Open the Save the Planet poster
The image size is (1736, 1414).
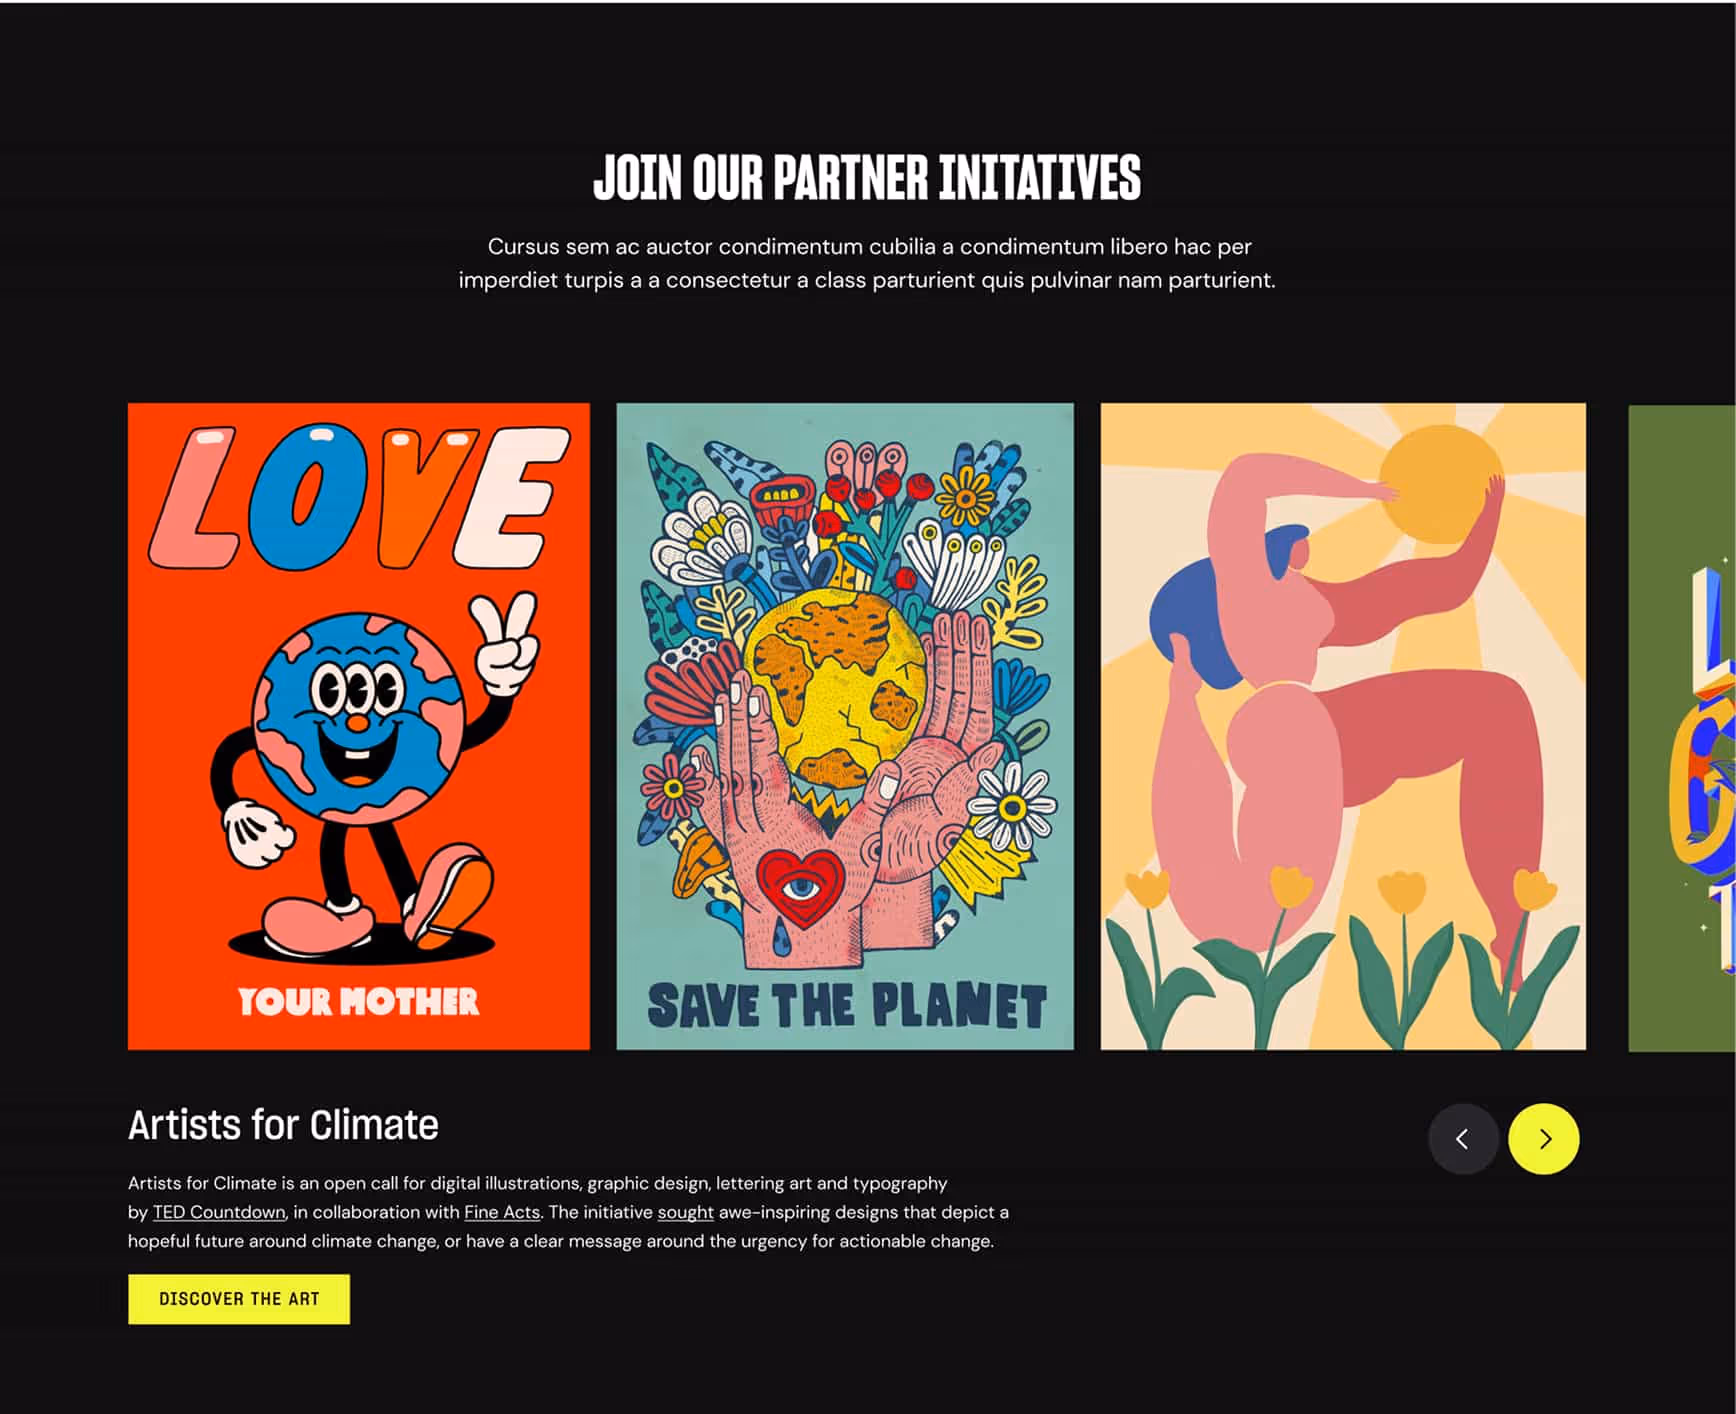(845, 726)
